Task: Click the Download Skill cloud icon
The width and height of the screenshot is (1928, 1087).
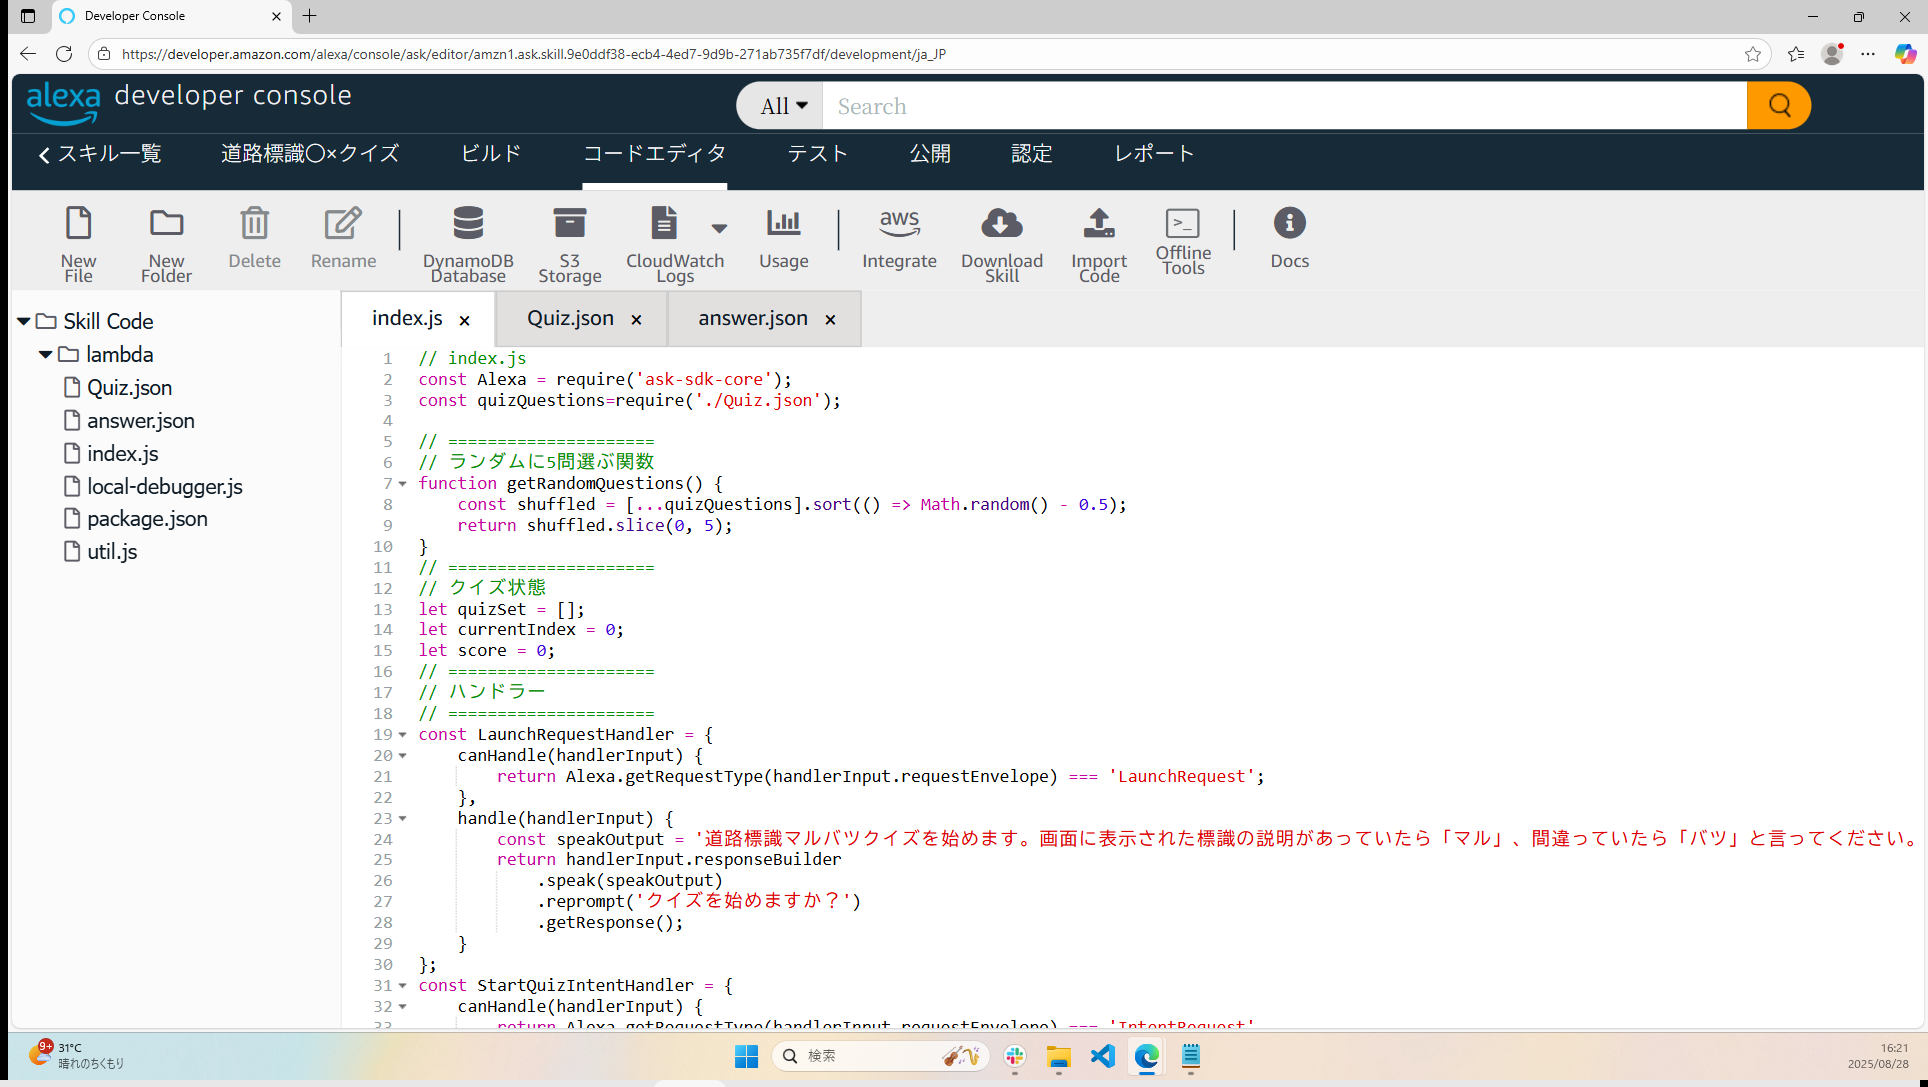Action: tap(1001, 224)
